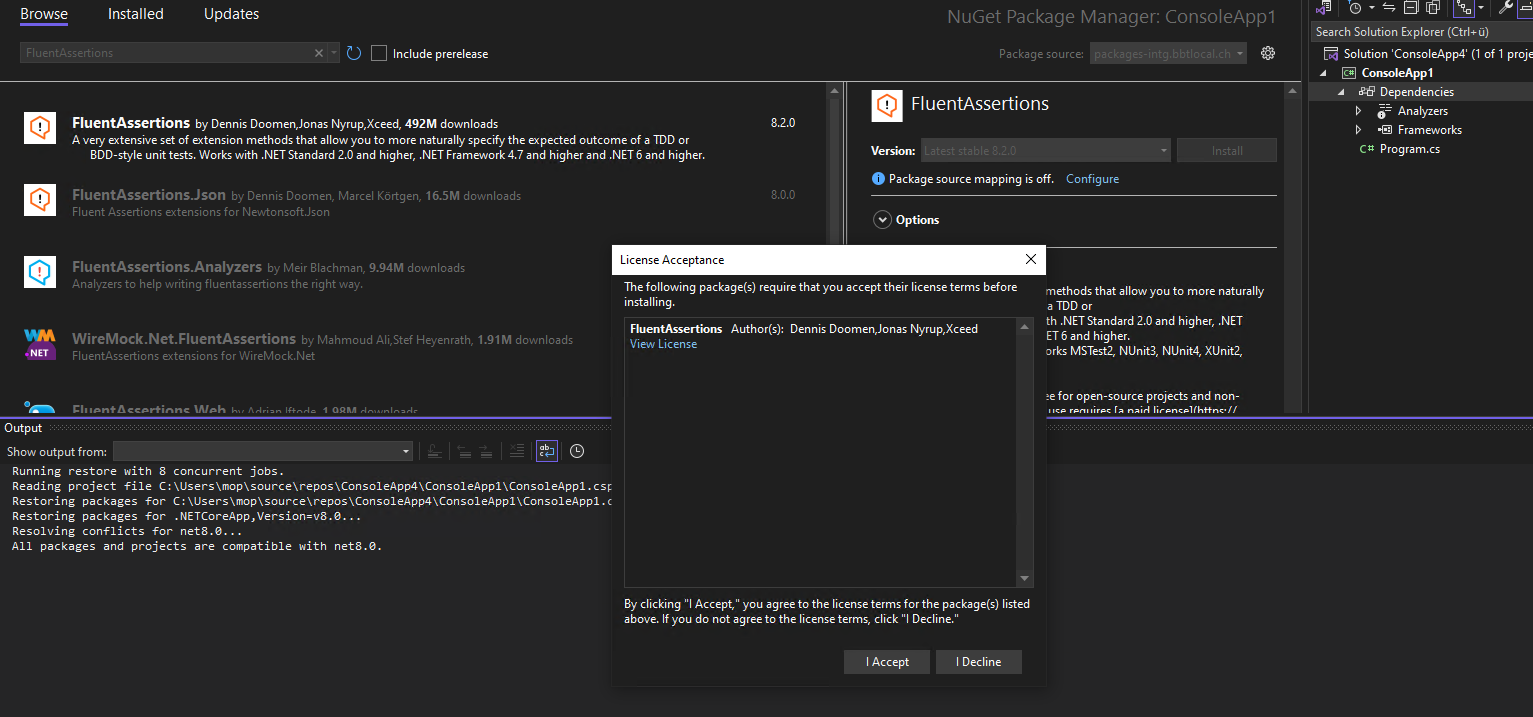Expand the Options section
This screenshot has height=717, width=1533.
point(882,220)
